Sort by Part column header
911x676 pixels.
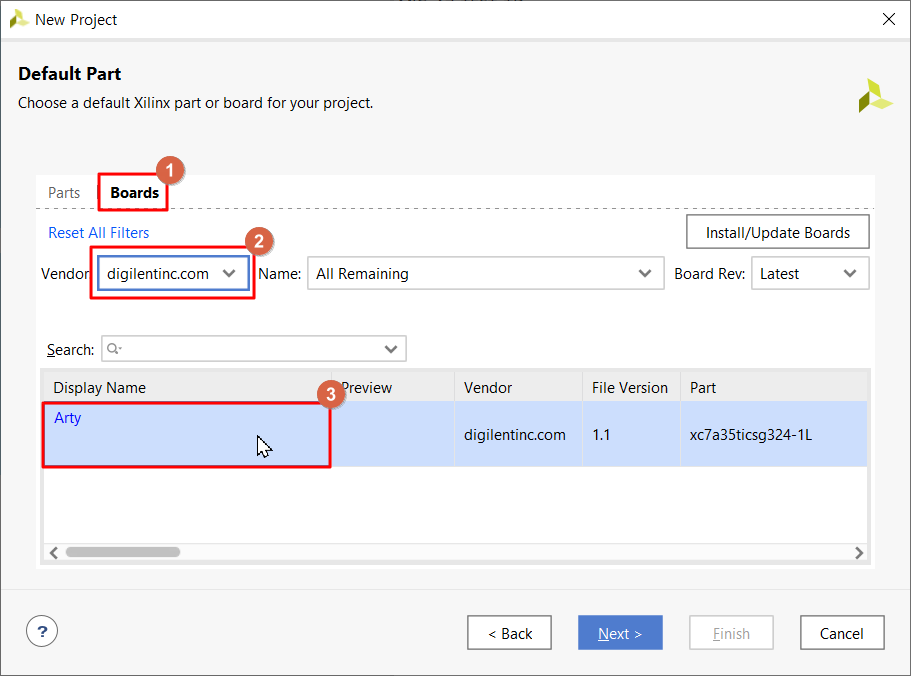pyautogui.click(x=773, y=387)
